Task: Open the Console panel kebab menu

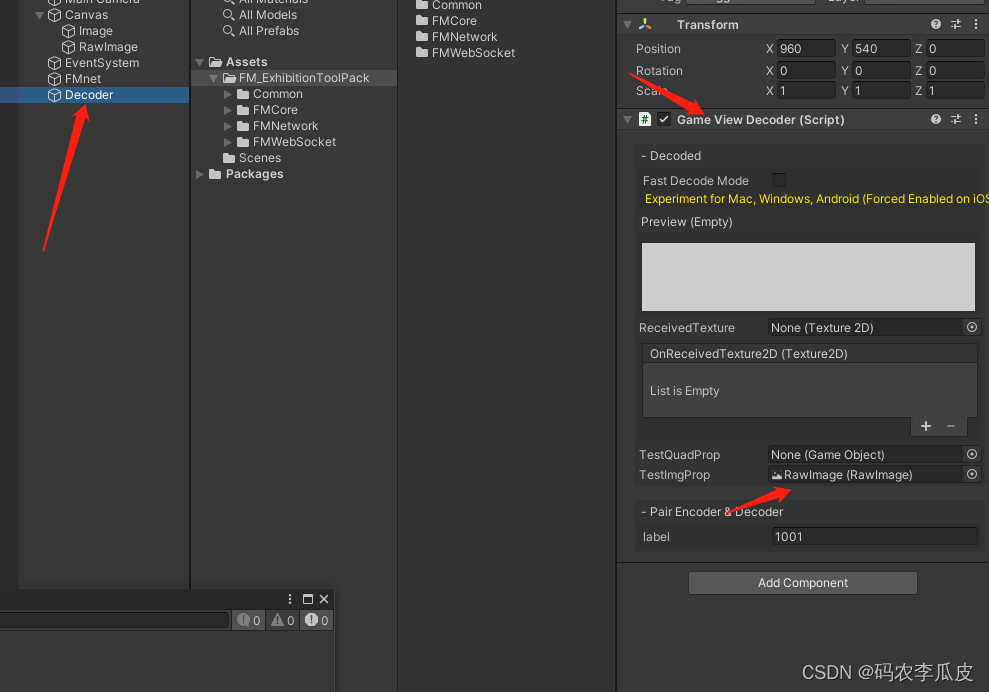Action: (x=290, y=598)
